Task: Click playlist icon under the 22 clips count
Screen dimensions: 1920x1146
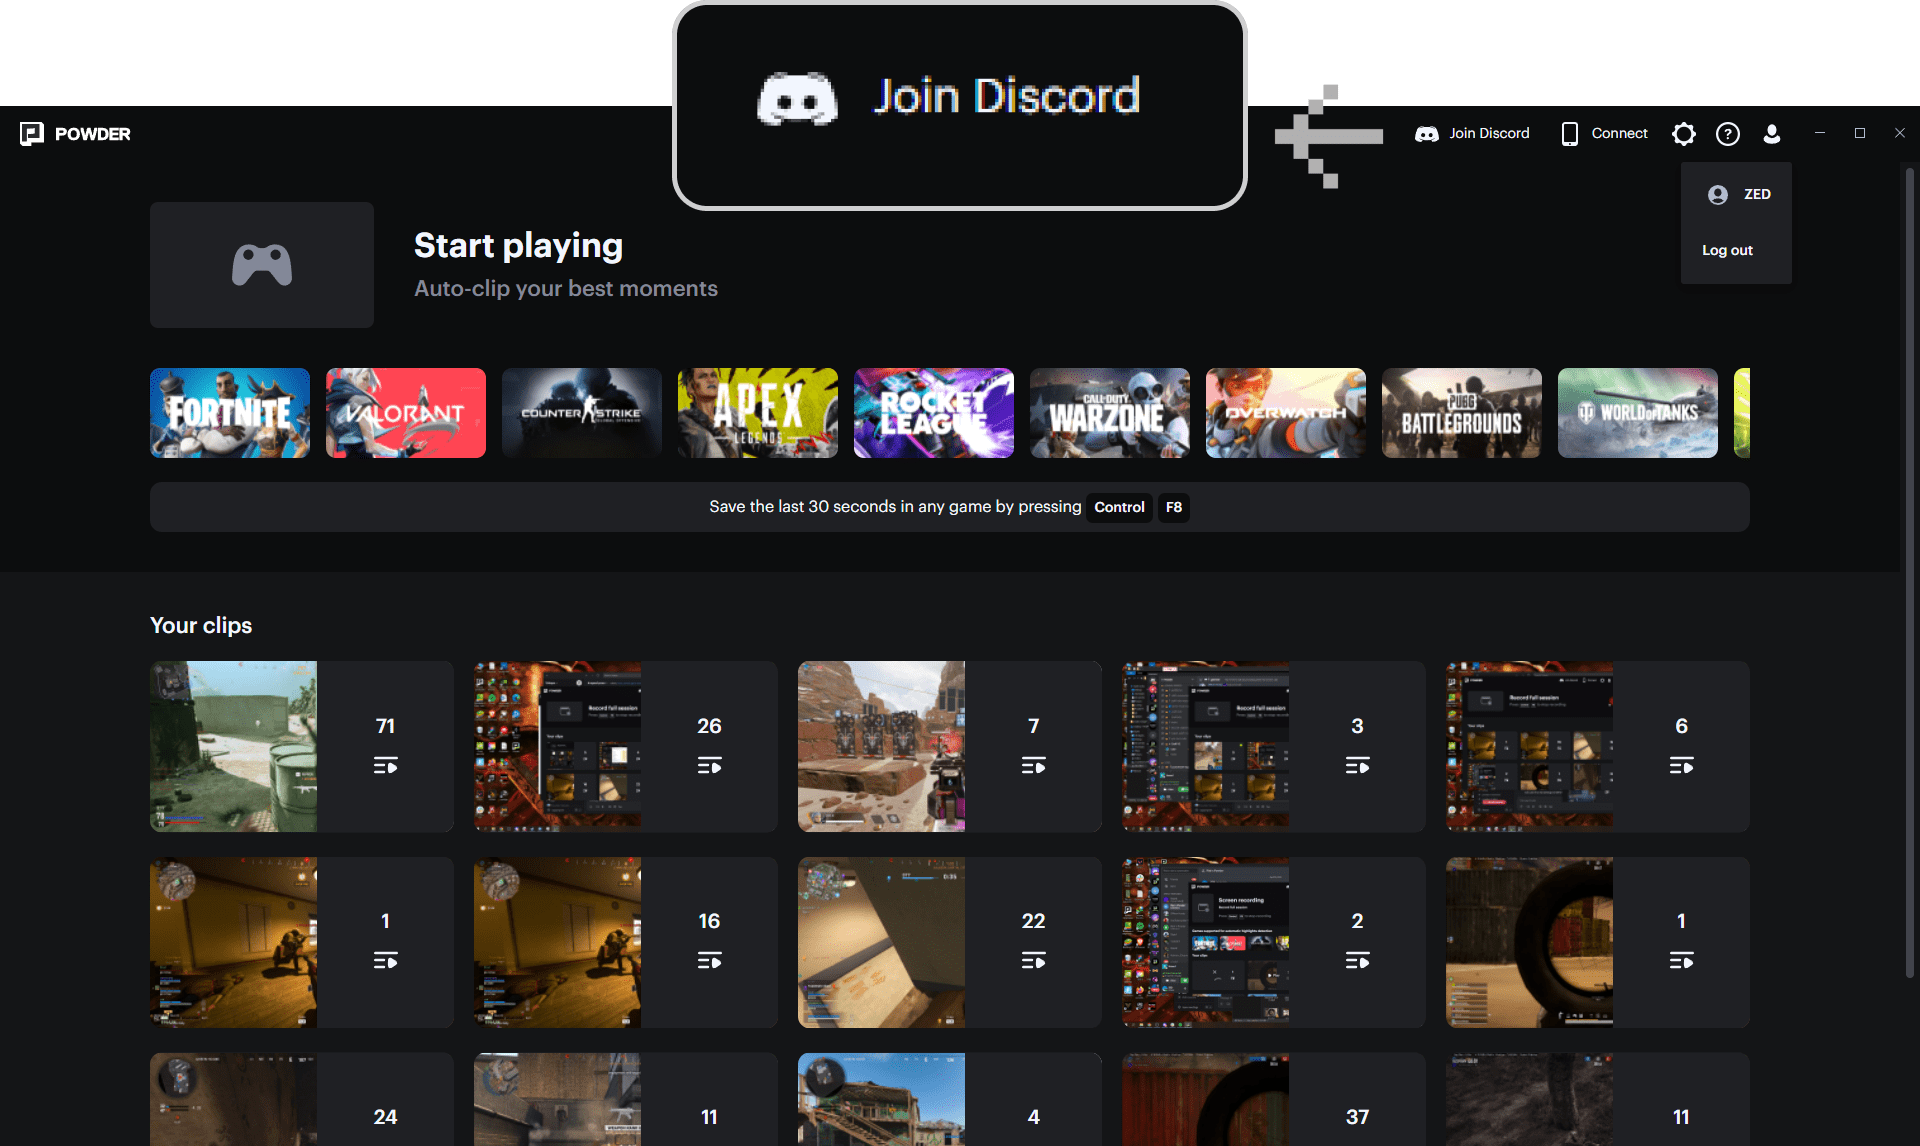Action: tap(1033, 961)
